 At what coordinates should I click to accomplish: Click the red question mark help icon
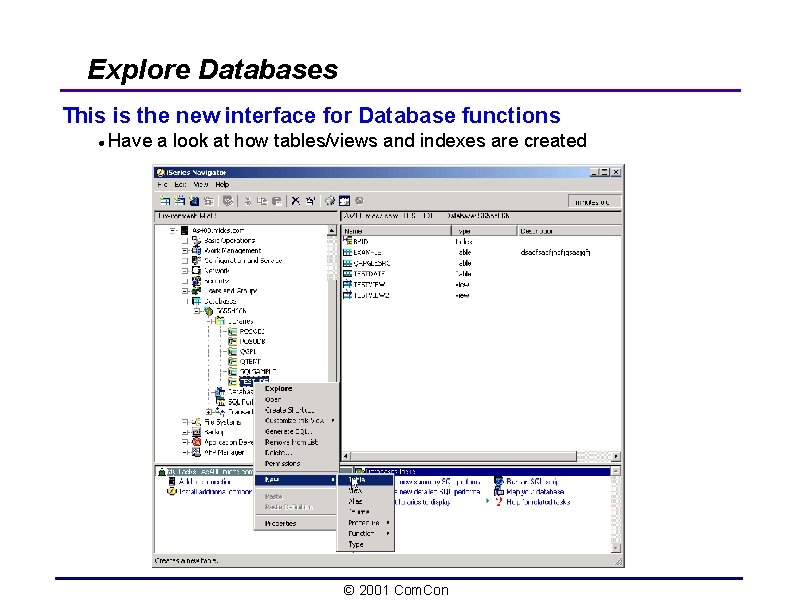pos(499,502)
